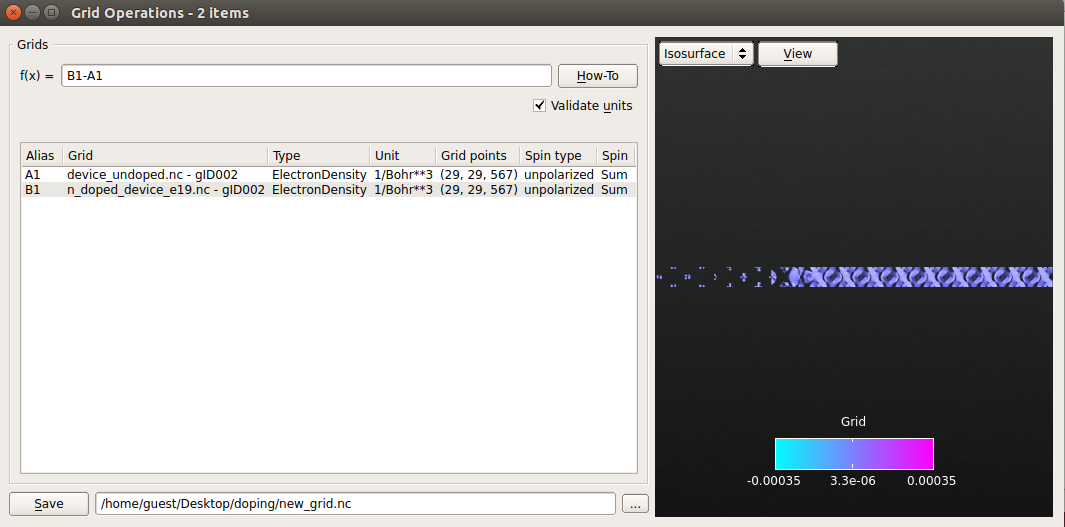Maximize the Grid Operations window
Screen dimensions: 1065x527
(50, 12)
